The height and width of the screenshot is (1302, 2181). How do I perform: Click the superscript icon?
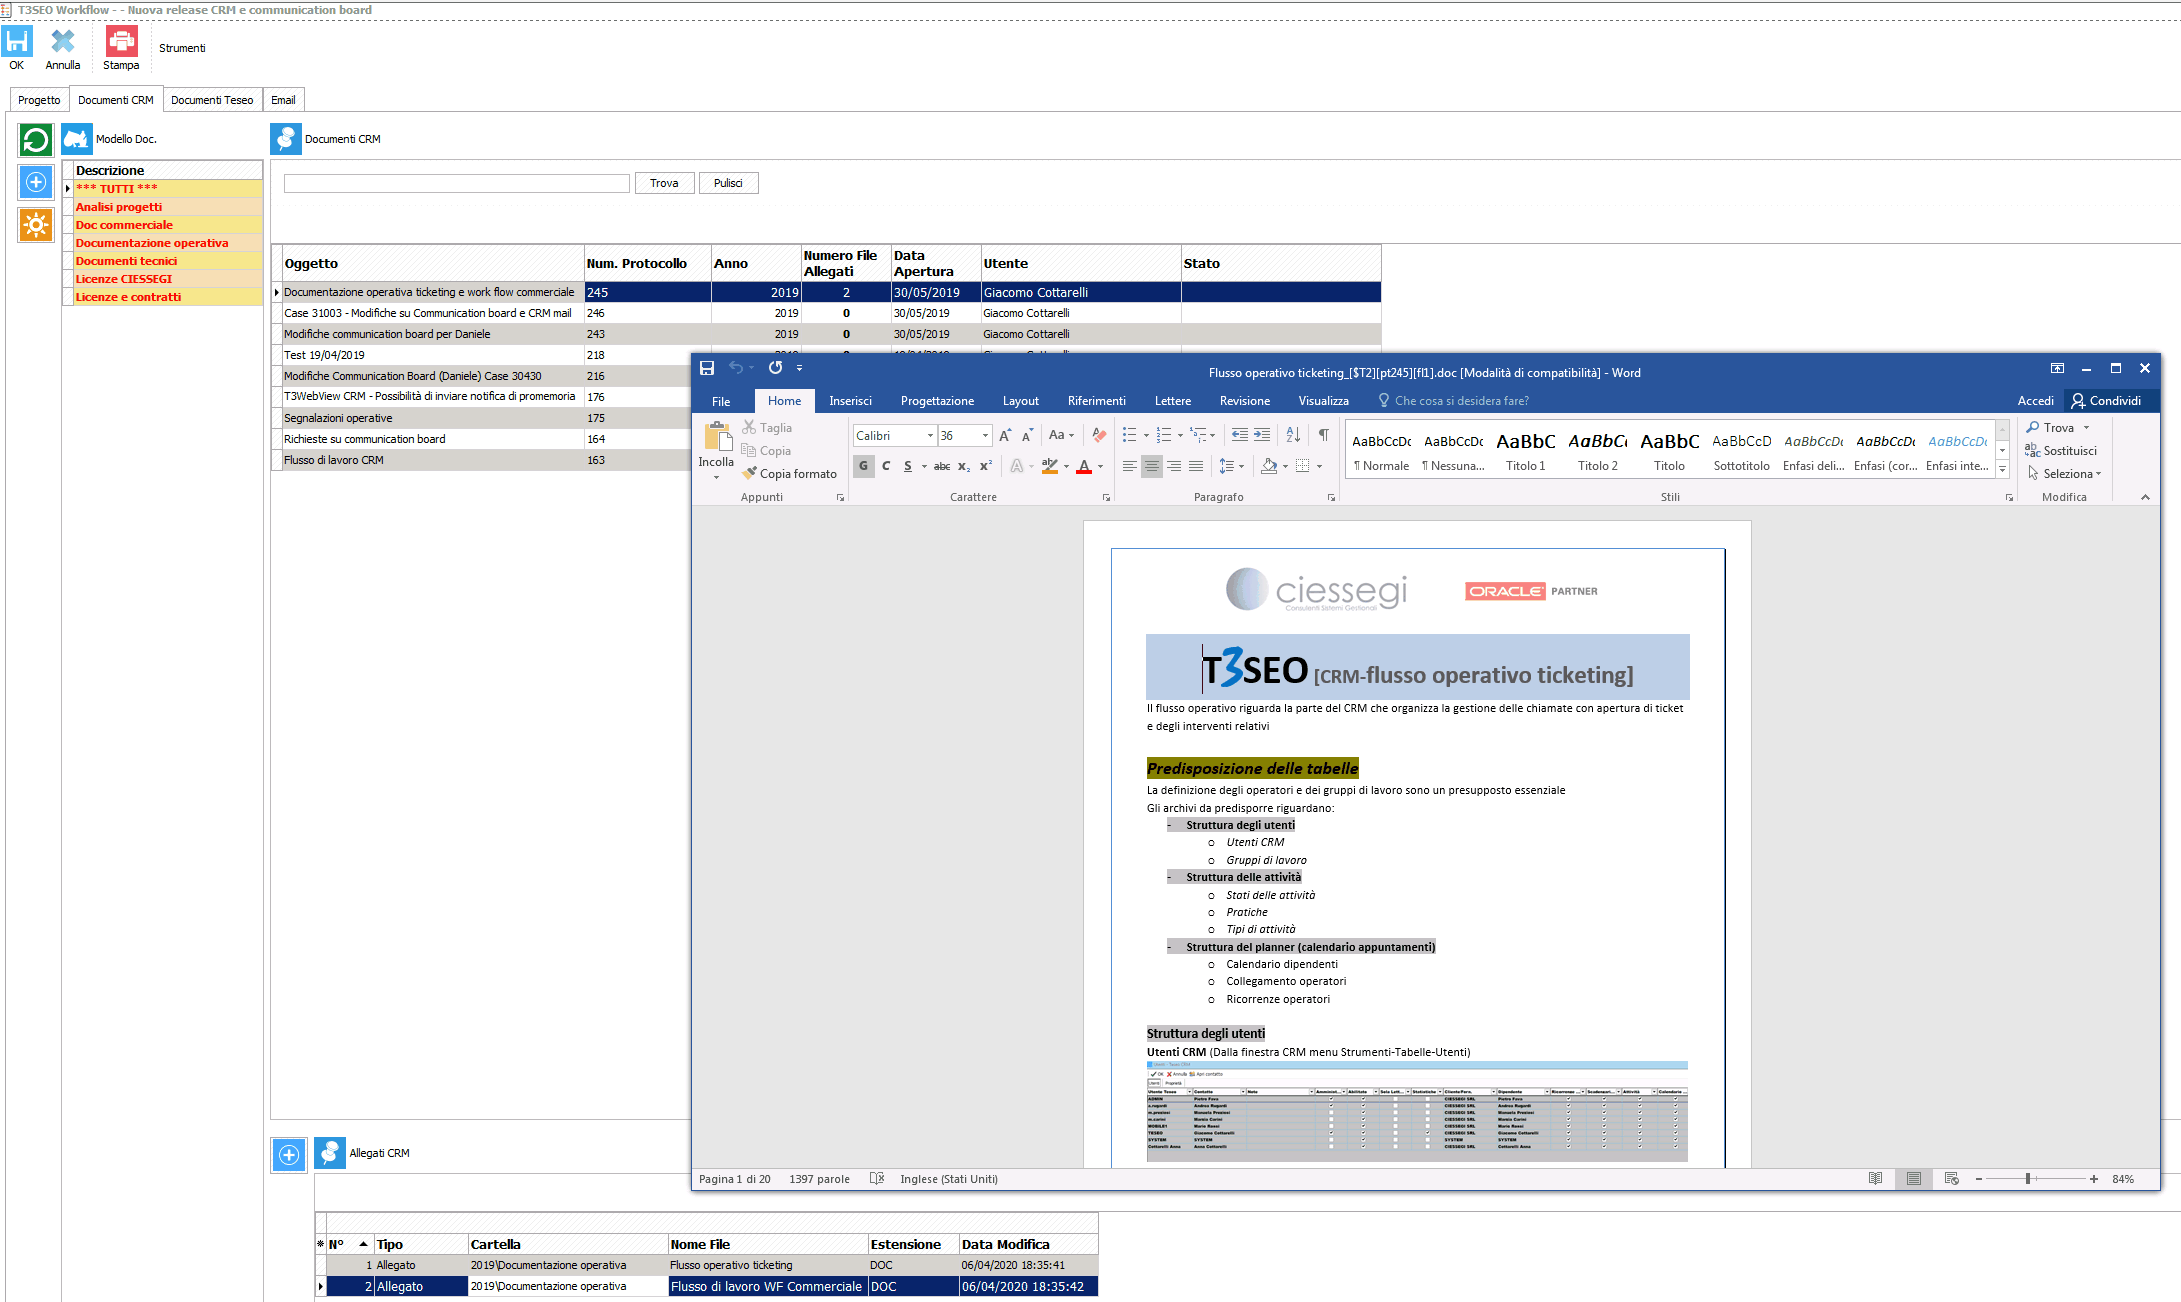985,466
